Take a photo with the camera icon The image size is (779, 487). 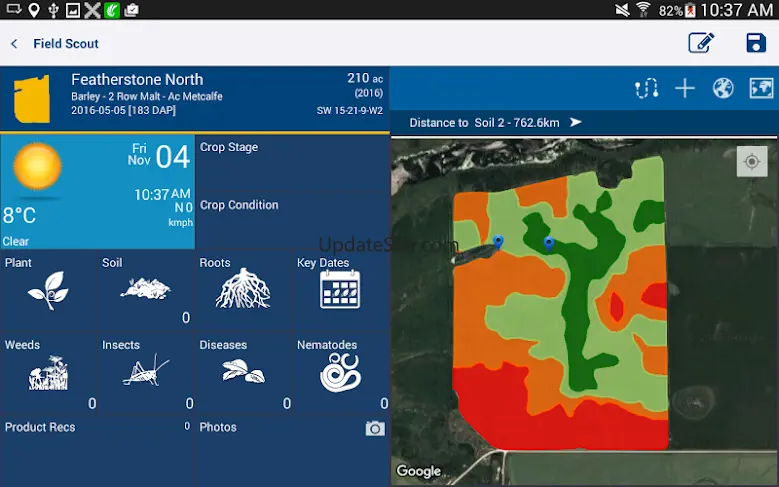click(375, 428)
